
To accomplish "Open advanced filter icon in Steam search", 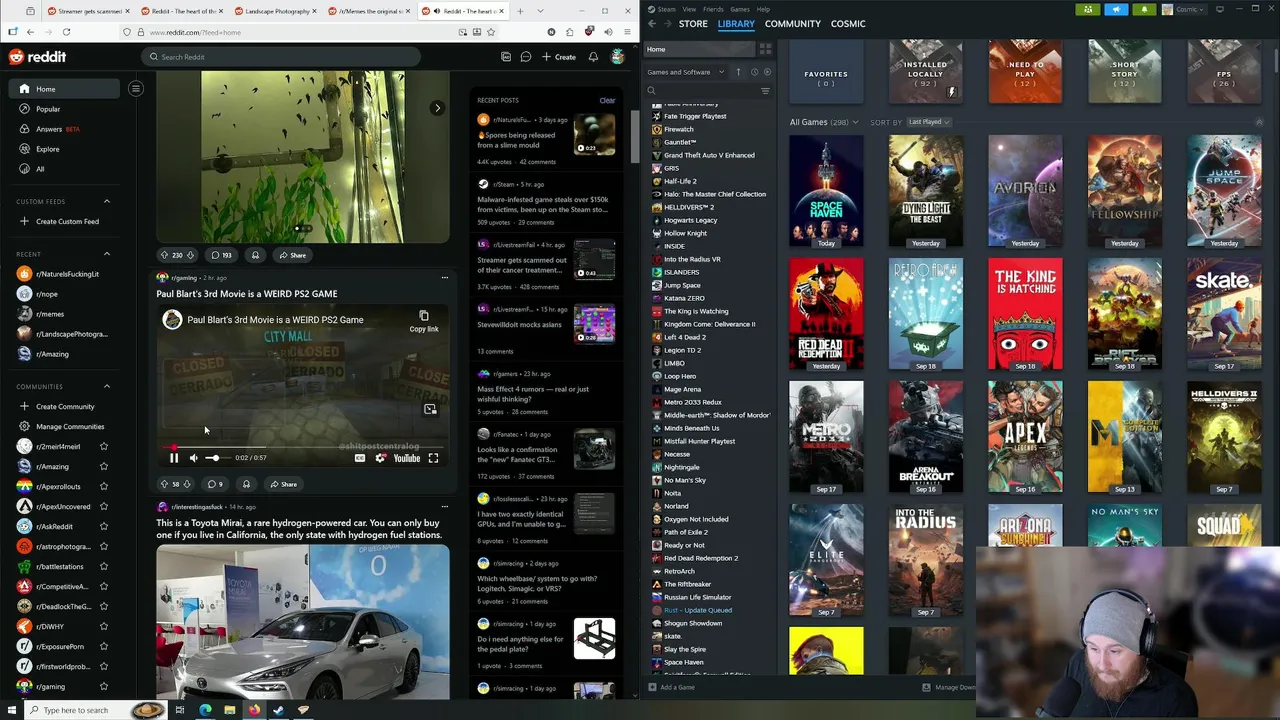I will (765, 91).
